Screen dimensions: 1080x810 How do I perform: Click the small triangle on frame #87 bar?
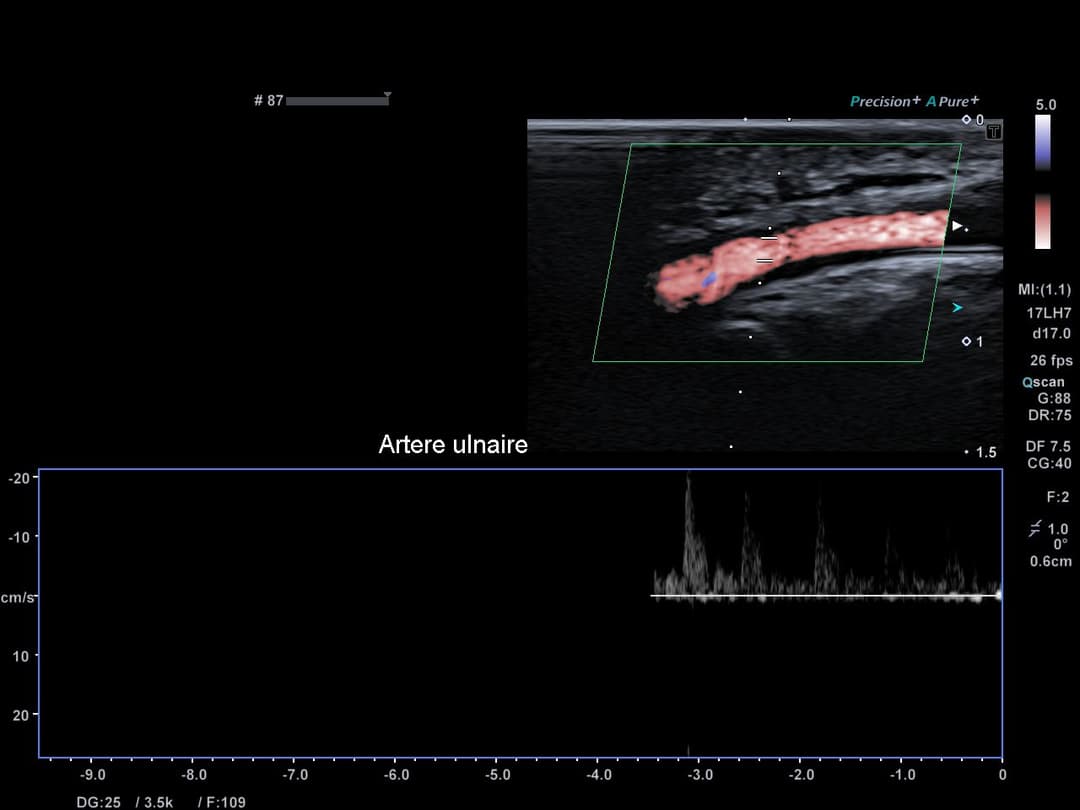click(x=387, y=96)
